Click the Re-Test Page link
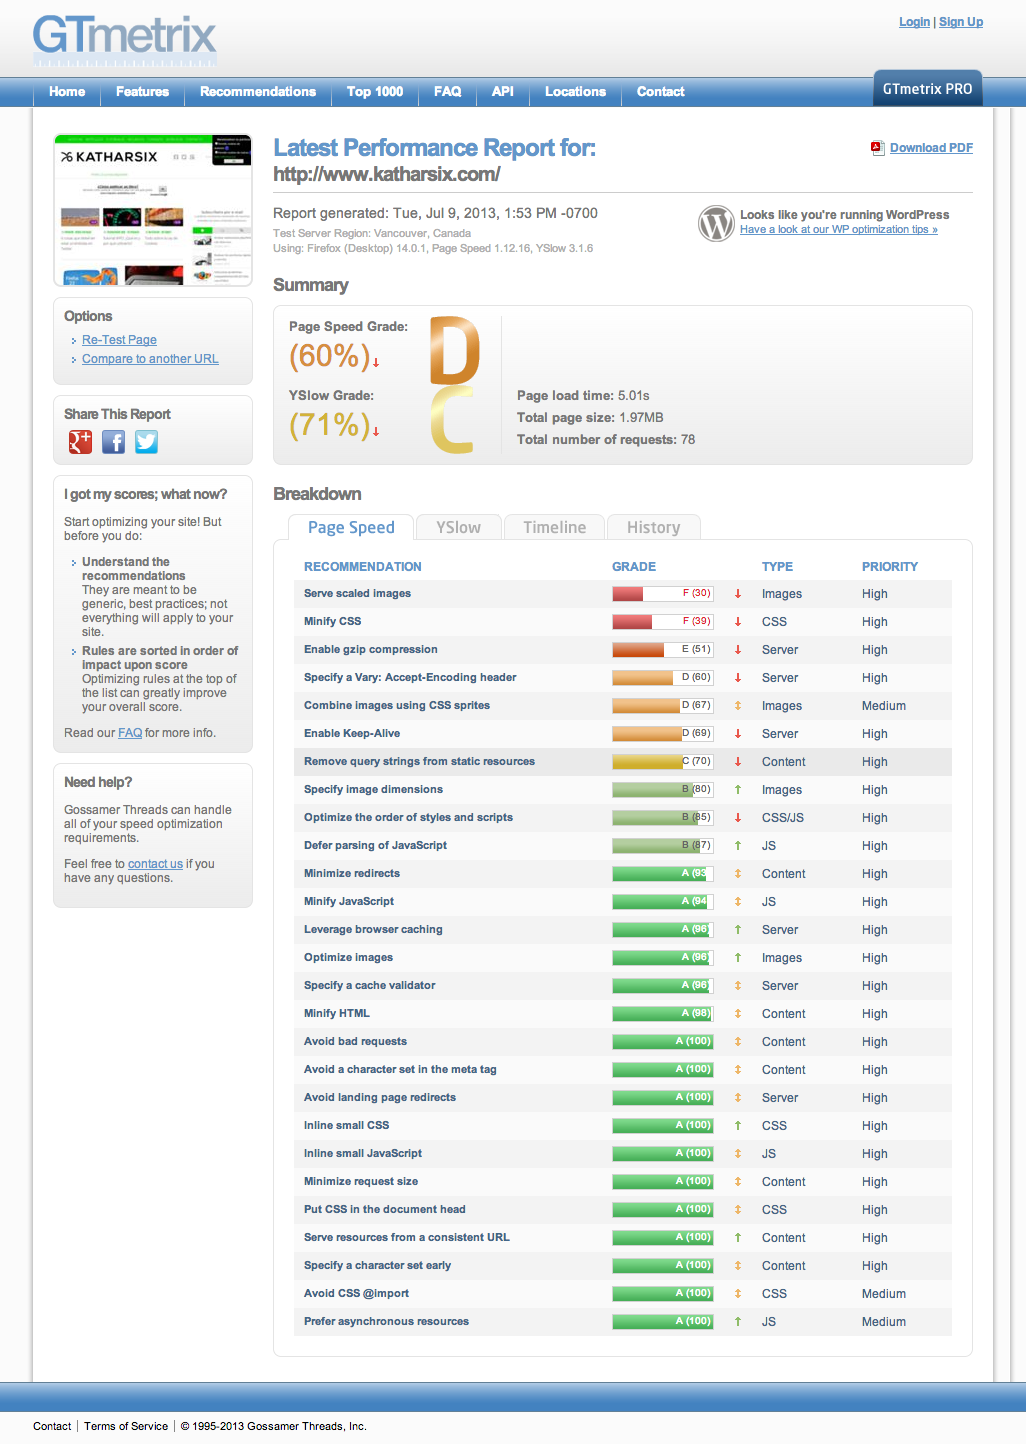 pos(119,340)
